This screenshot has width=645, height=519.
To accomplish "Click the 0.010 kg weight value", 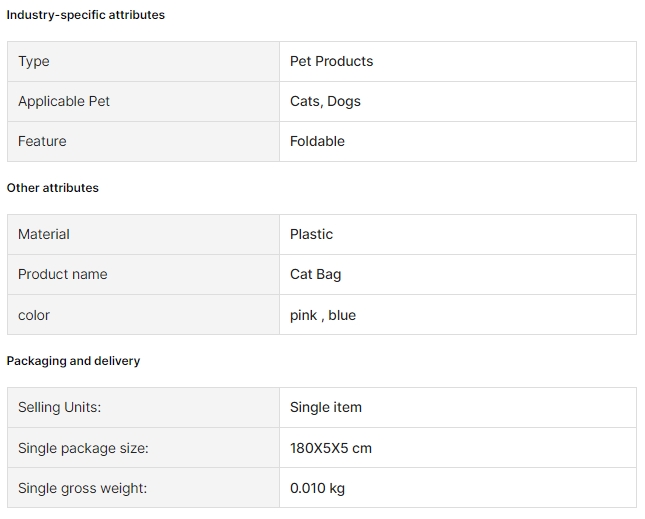I will [x=317, y=488].
